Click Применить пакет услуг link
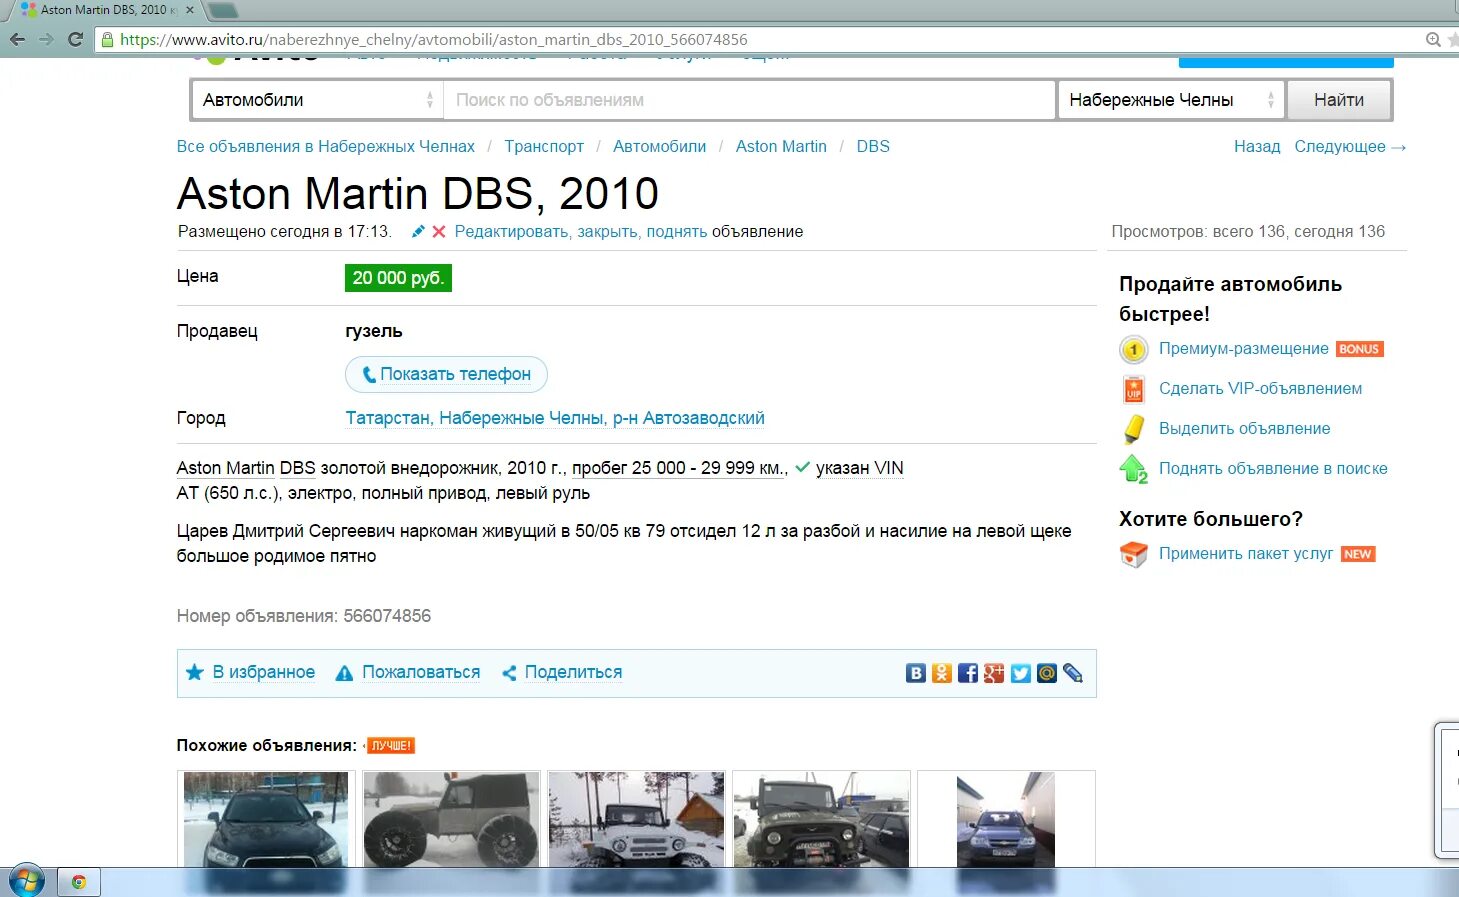This screenshot has width=1459, height=897. 1246,553
